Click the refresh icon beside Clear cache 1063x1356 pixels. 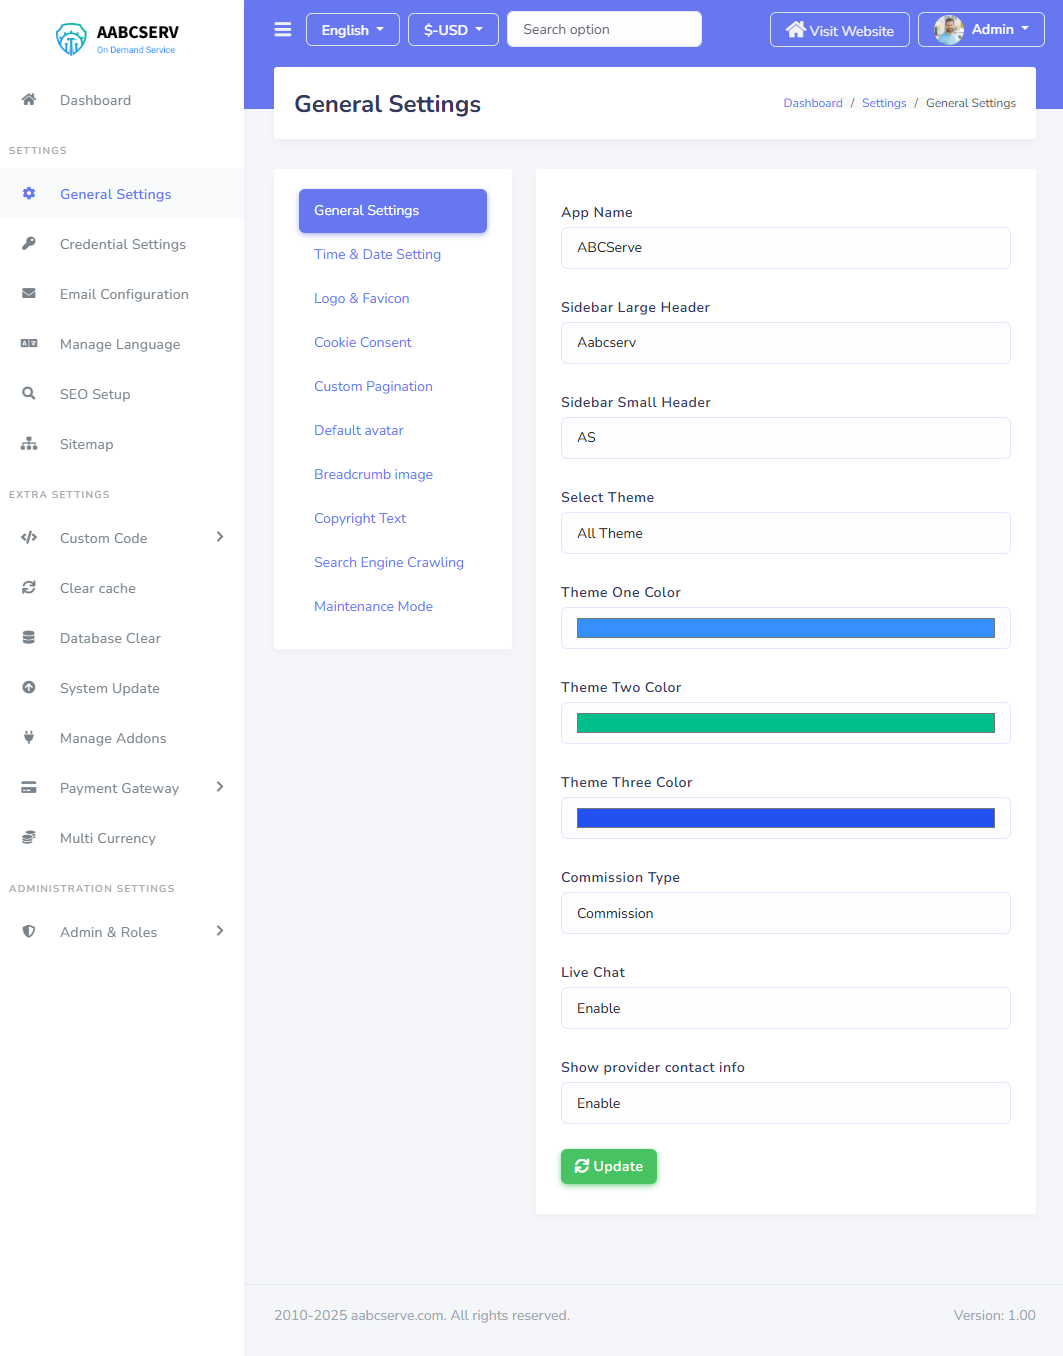point(29,587)
